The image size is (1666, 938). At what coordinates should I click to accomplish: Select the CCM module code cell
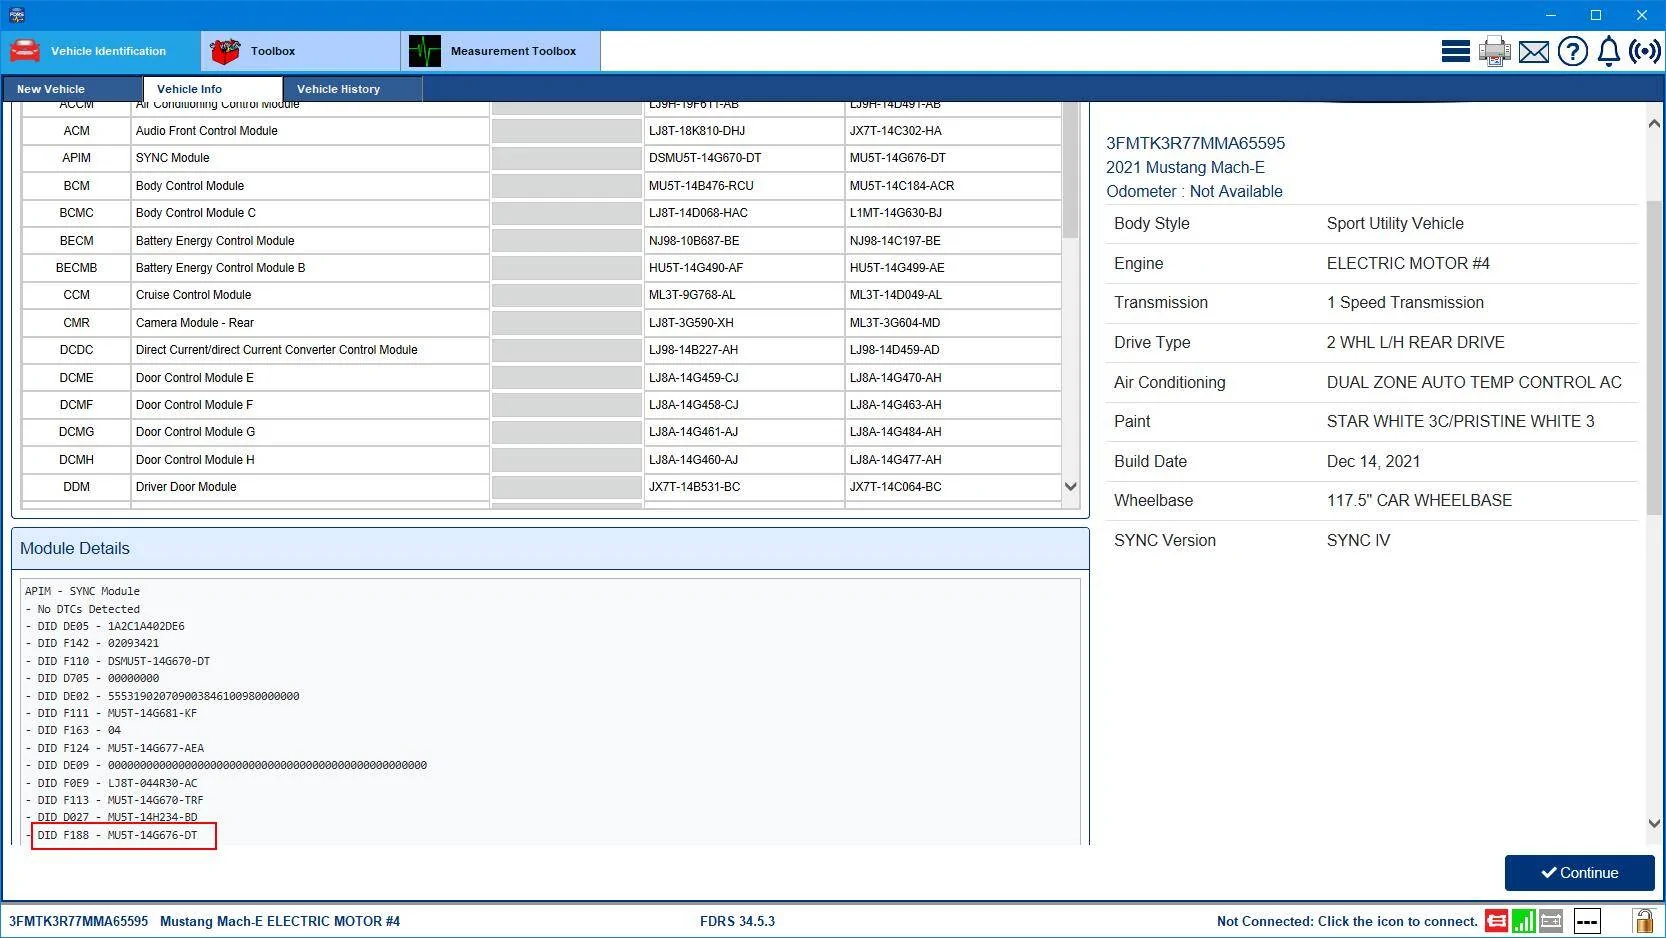(76, 295)
